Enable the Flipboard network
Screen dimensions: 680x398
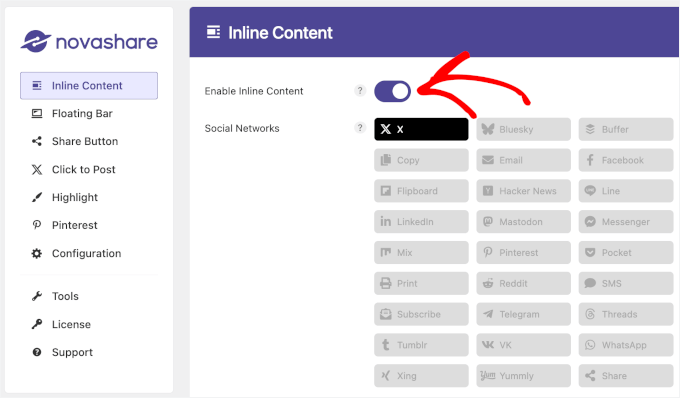coord(421,191)
